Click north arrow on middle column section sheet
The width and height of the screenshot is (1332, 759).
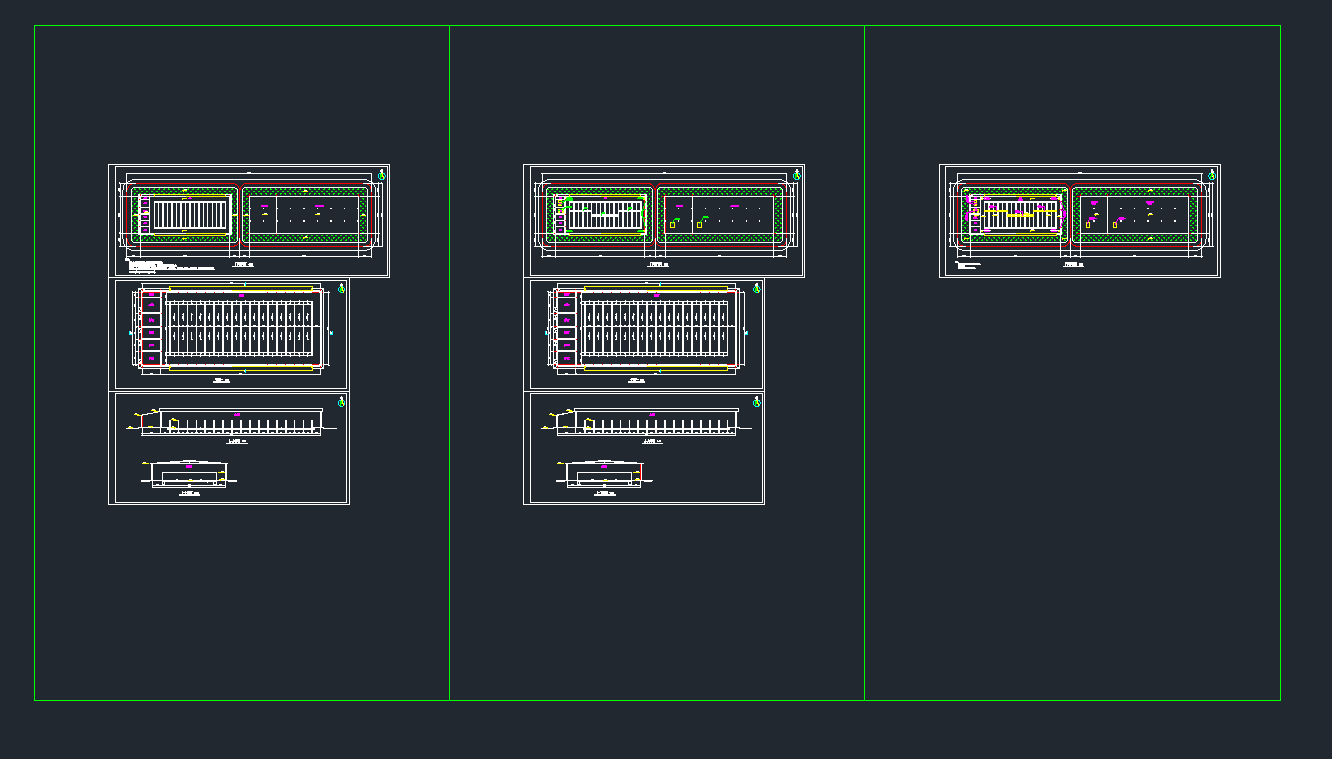click(756, 401)
